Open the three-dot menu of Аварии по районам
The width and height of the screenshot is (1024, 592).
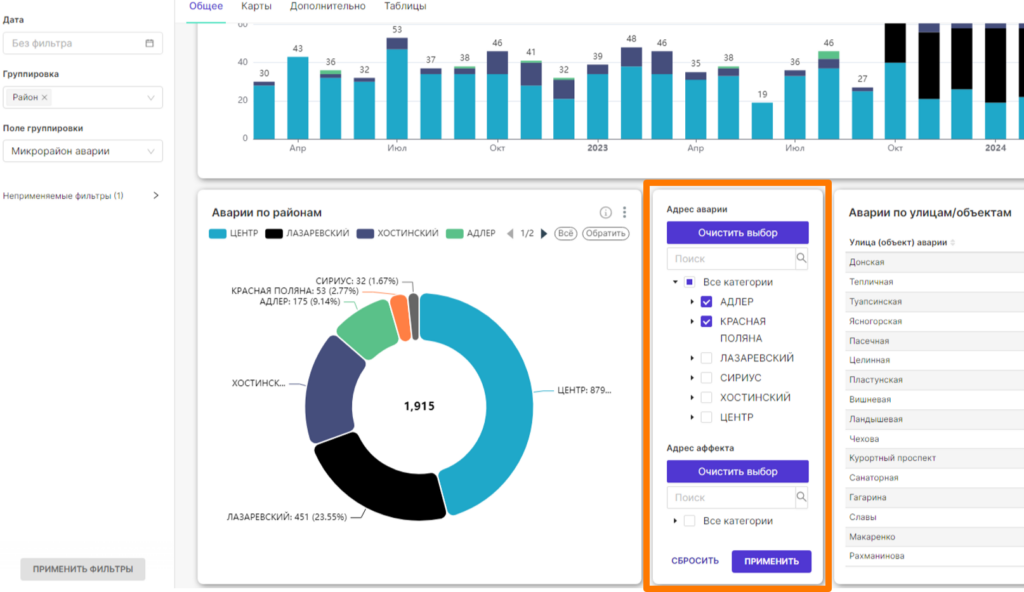(624, 212)
